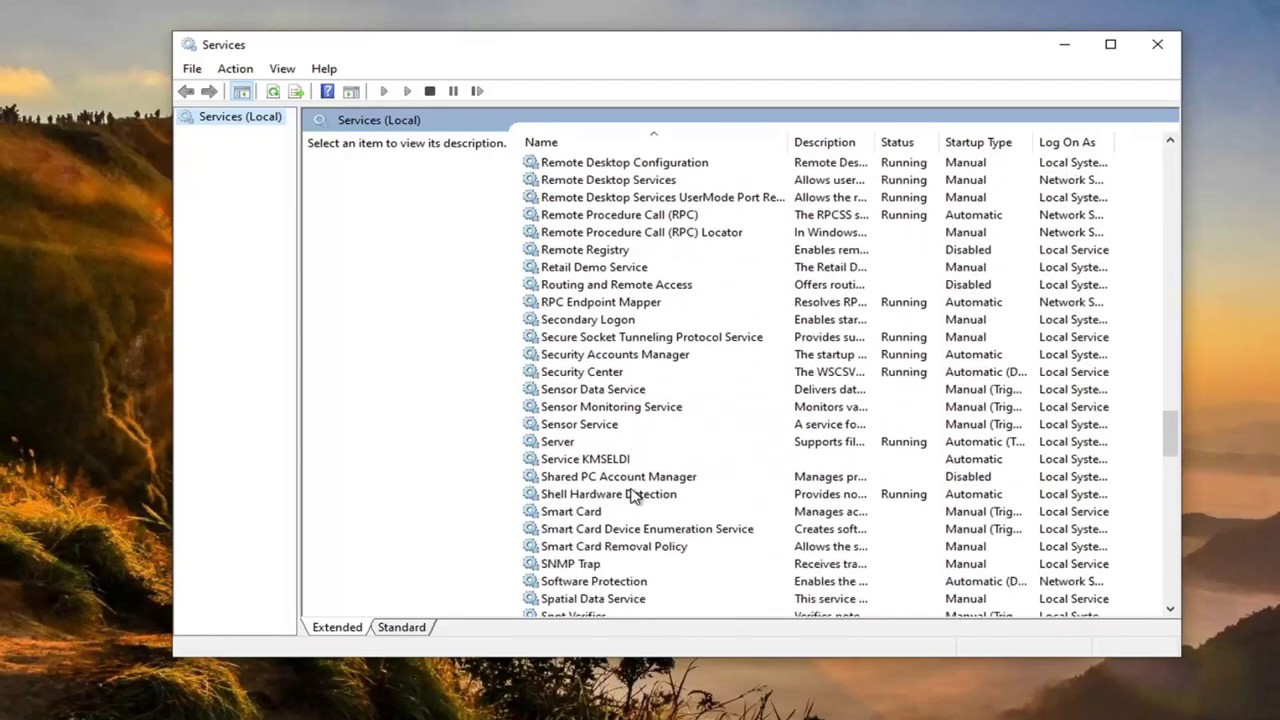Click Disabled startup type of Remote Registry

[968, 250]
